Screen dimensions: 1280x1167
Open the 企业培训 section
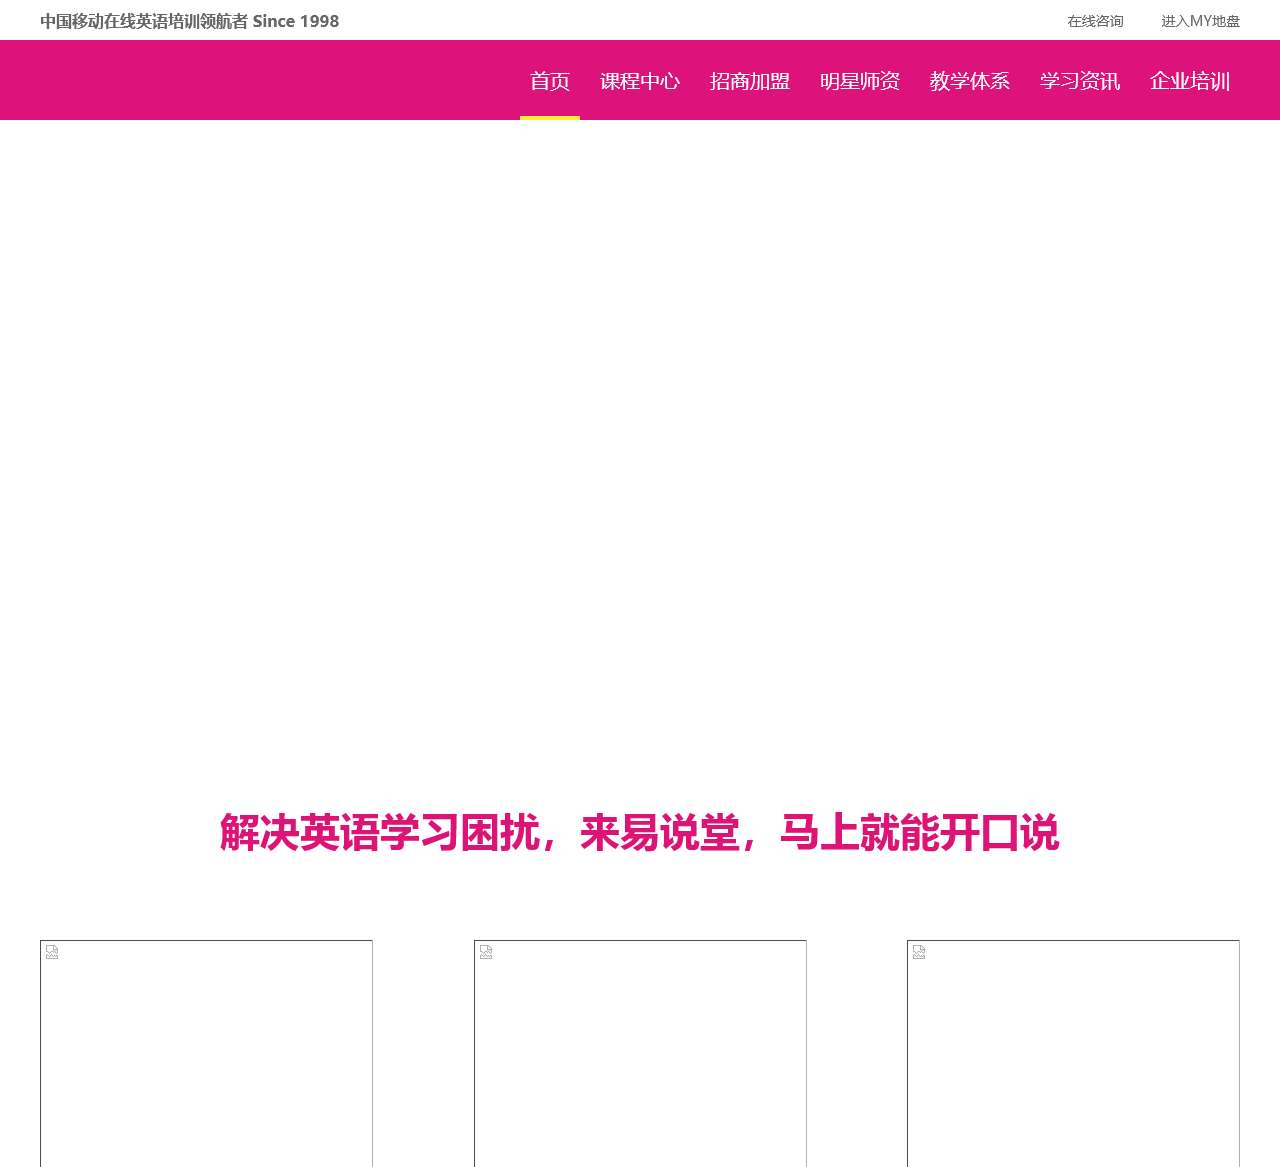pyautogui.click(x=1190, y=81)
